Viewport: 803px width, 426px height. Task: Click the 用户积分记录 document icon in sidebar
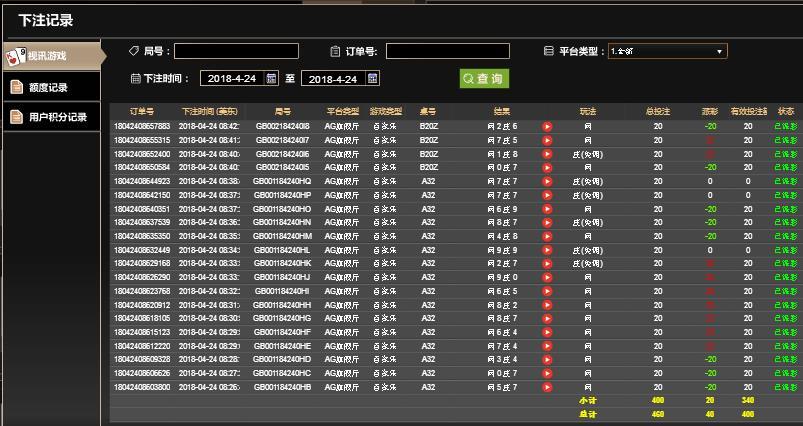tap(17, 117)
